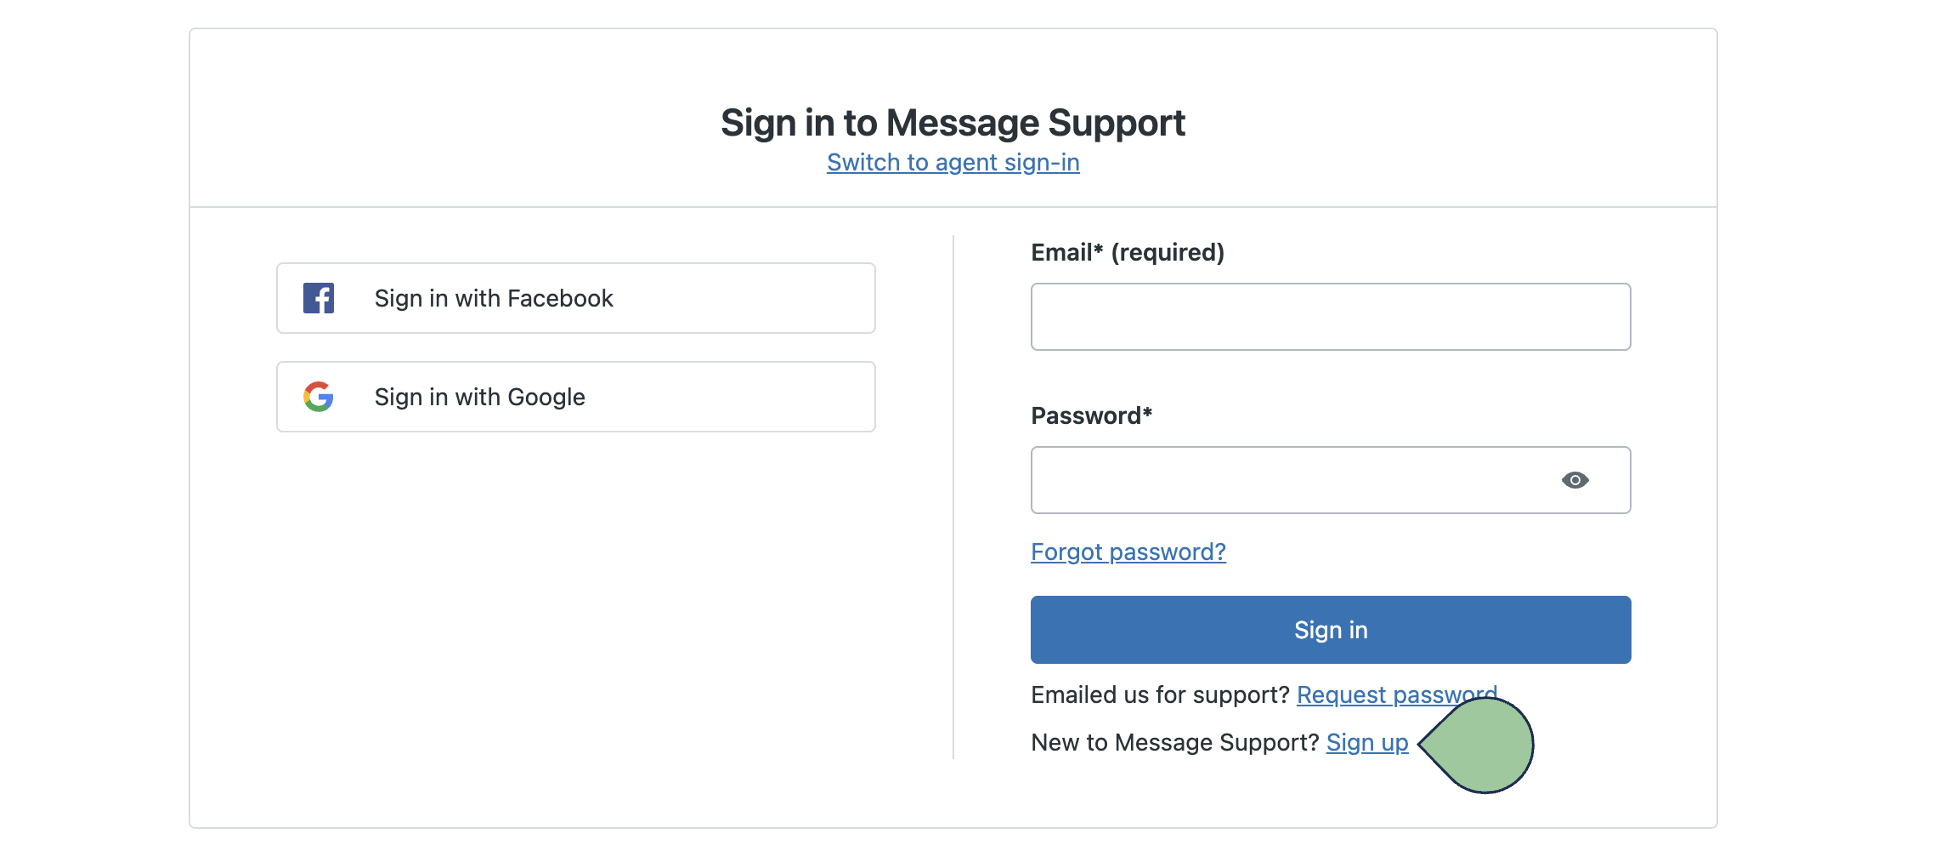Open the Forgot password? link
The height and width of the screenshot is (856, 1940).
(1128, 552)
